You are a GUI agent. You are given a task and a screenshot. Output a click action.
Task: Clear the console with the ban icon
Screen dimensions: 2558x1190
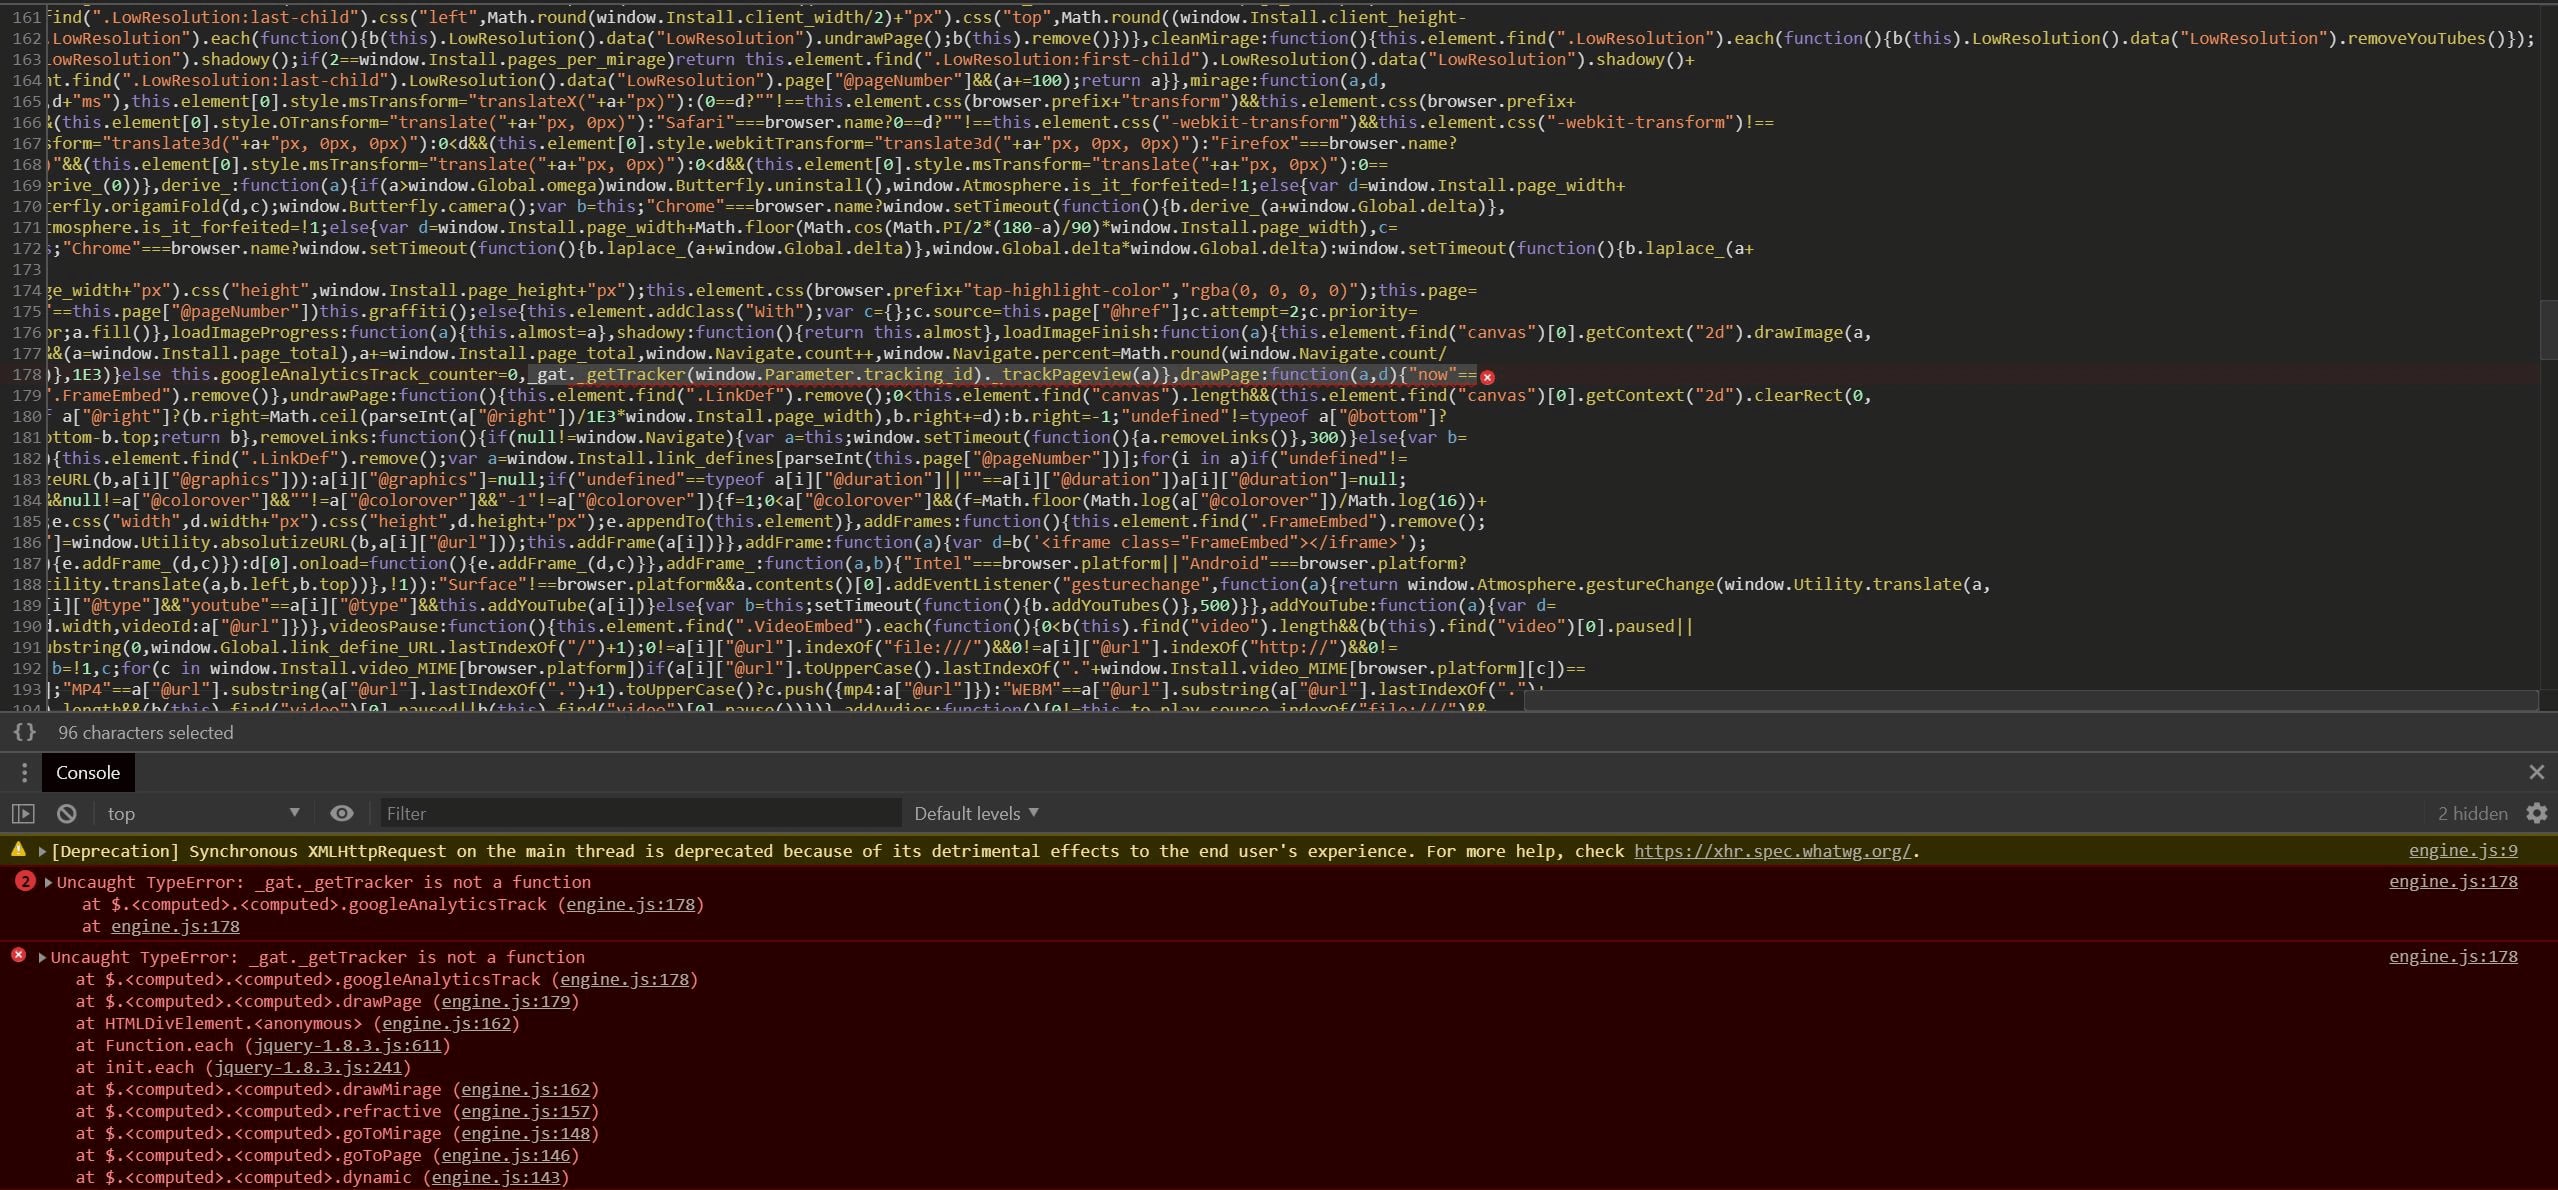coord(67,814)
